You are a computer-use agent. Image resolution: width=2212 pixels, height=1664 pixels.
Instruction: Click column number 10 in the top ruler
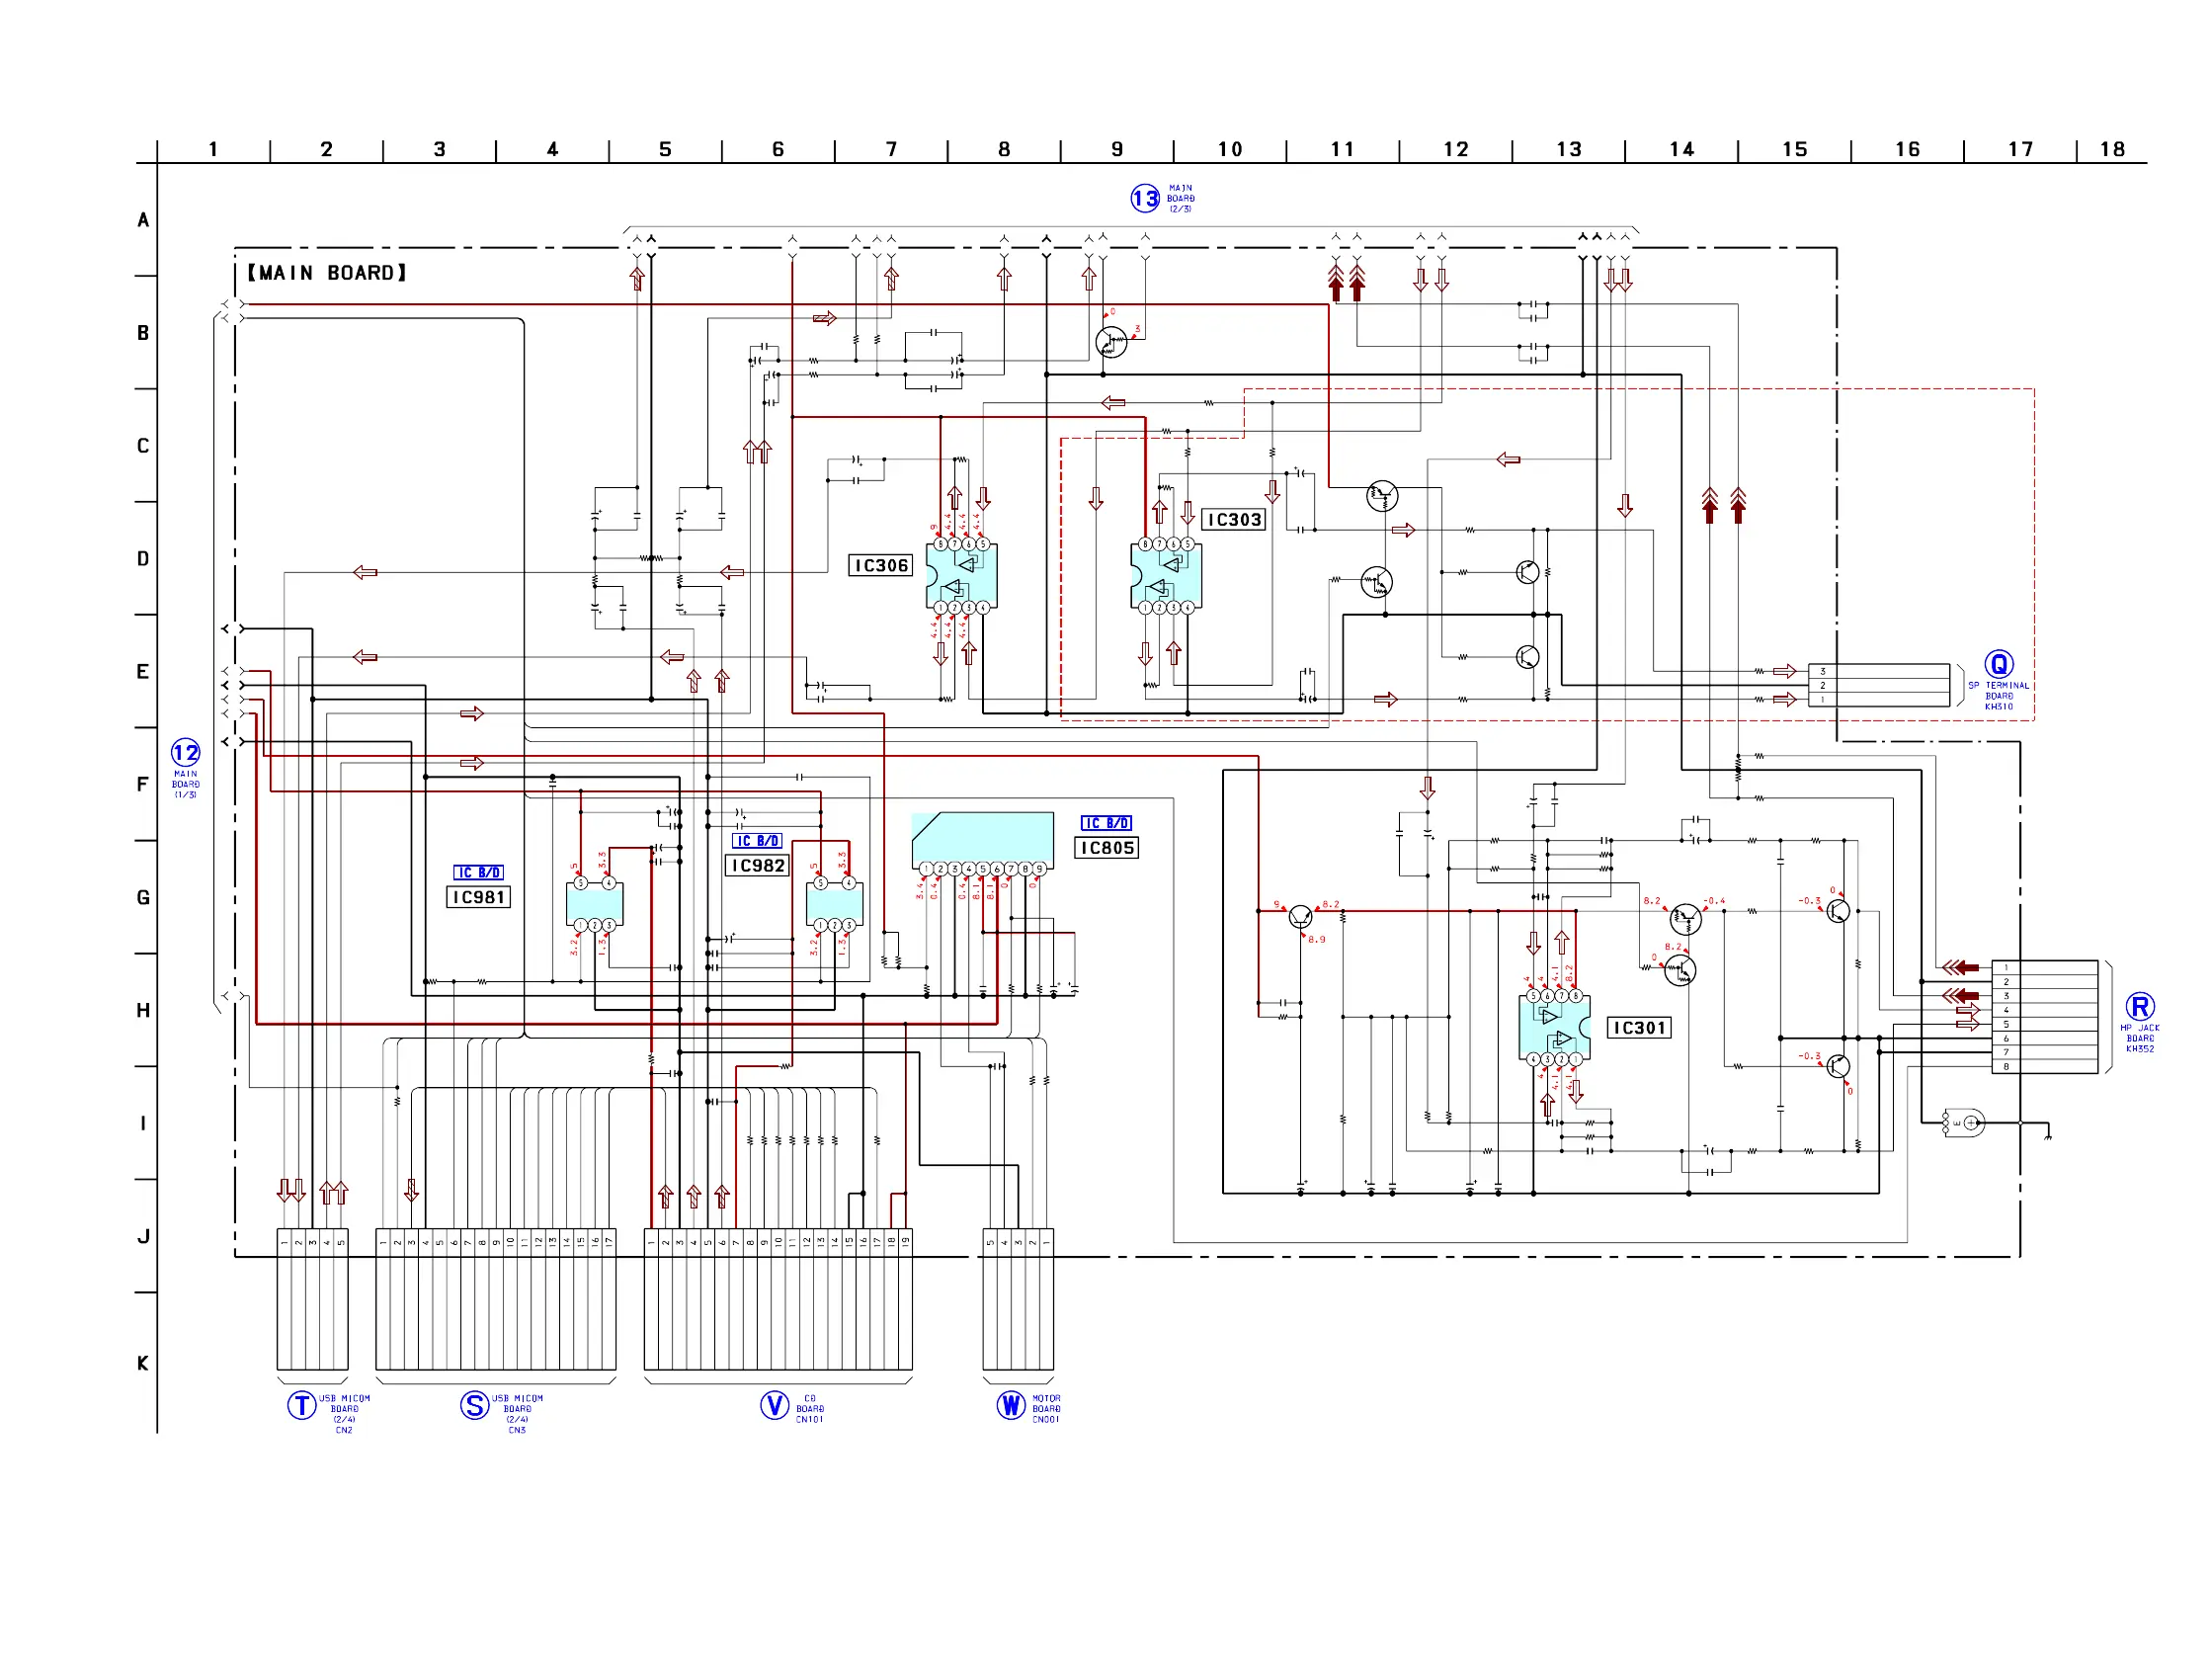[1230, 150]
